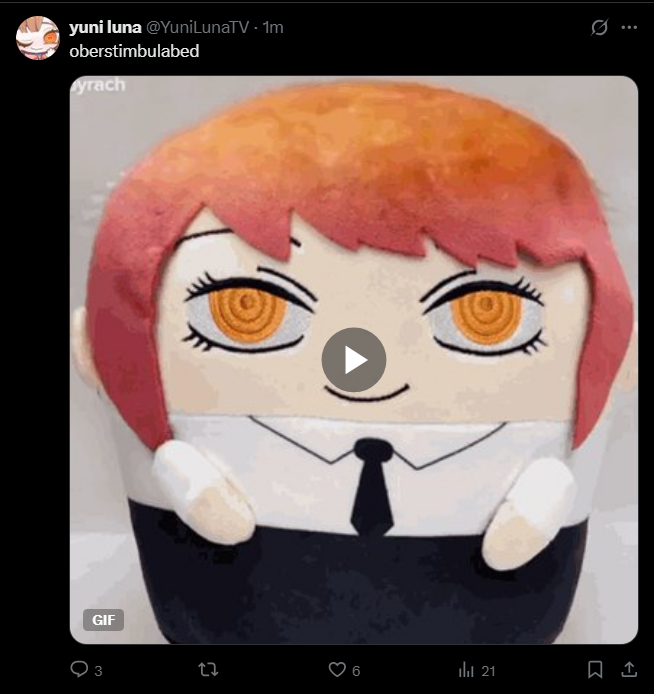
Task: Open the plush doll GIF image
Action: pyautogui.click(x=354, y=360)
